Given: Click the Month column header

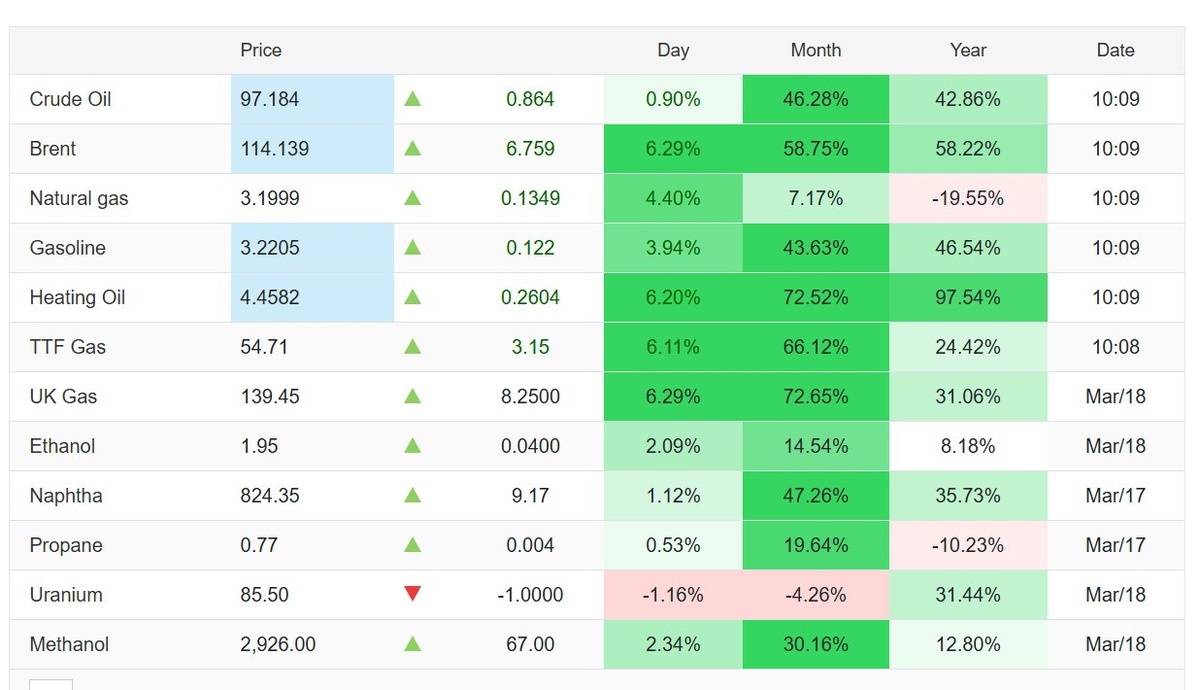Looking at the screenshot, I should click(816, 50).
